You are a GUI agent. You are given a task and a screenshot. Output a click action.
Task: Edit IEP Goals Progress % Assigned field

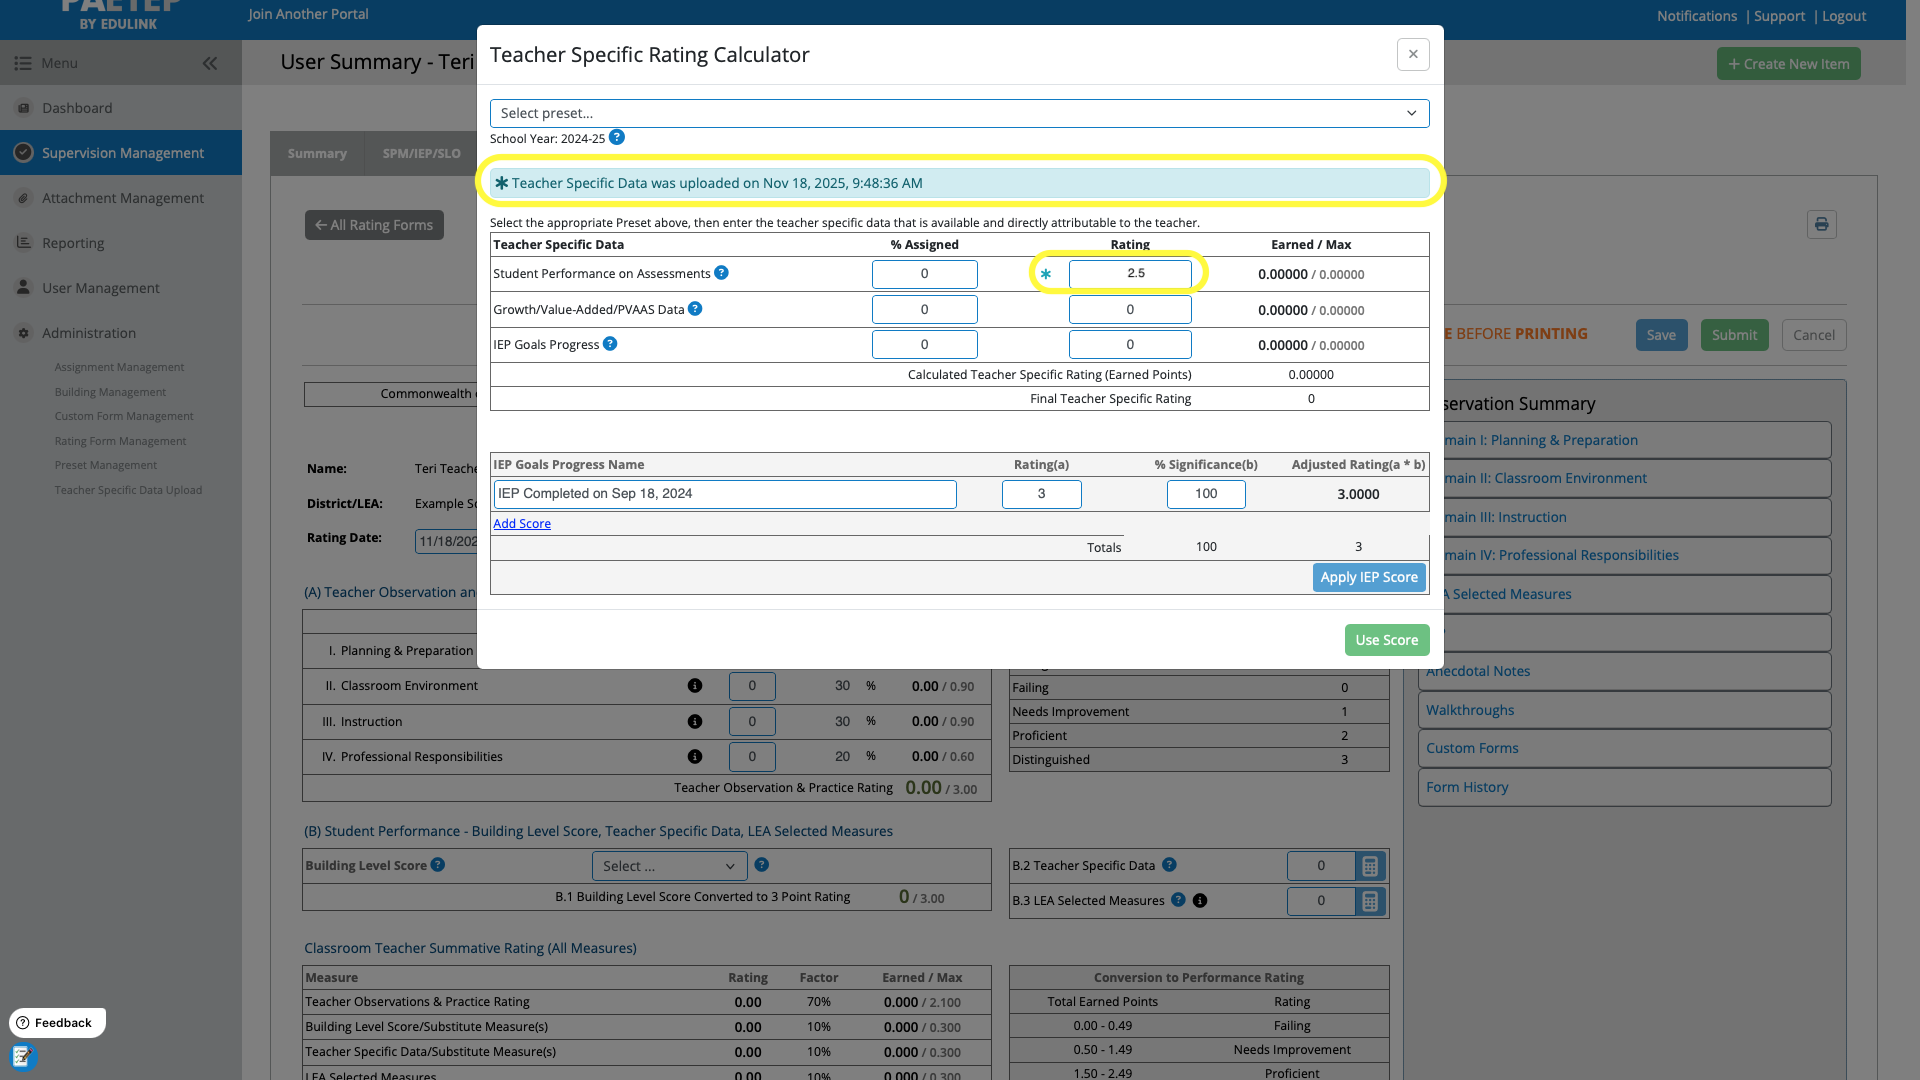click(924, 345)
